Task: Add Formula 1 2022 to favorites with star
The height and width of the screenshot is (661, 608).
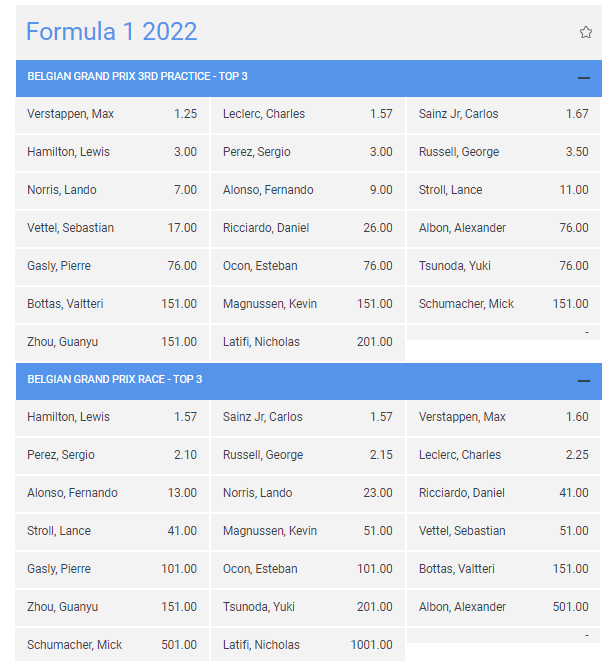Action: pos(585,32)
